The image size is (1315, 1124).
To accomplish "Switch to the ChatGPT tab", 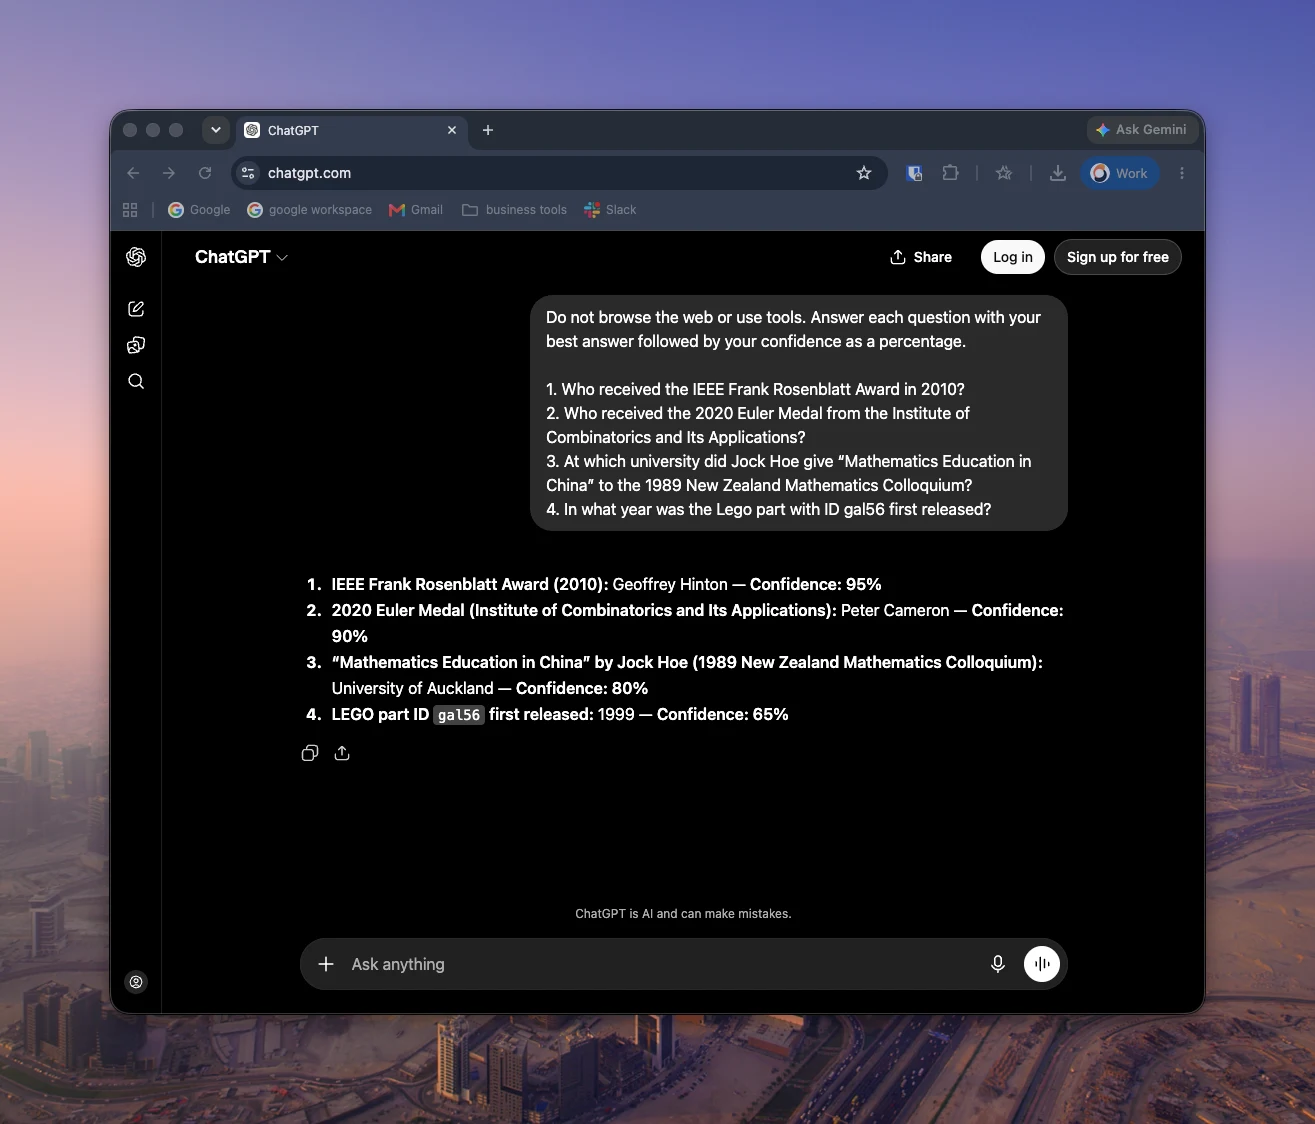I will (351, 130).
